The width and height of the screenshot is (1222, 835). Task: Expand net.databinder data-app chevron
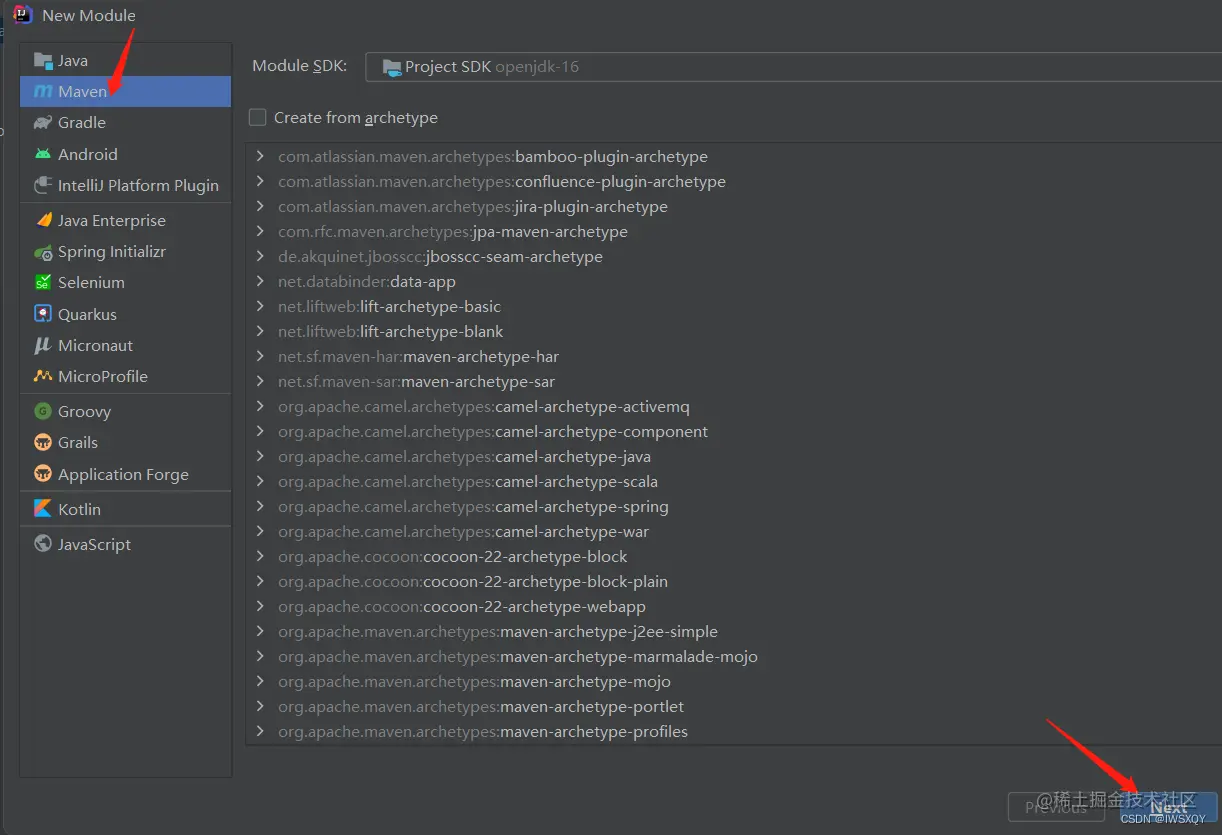point(260,281)
